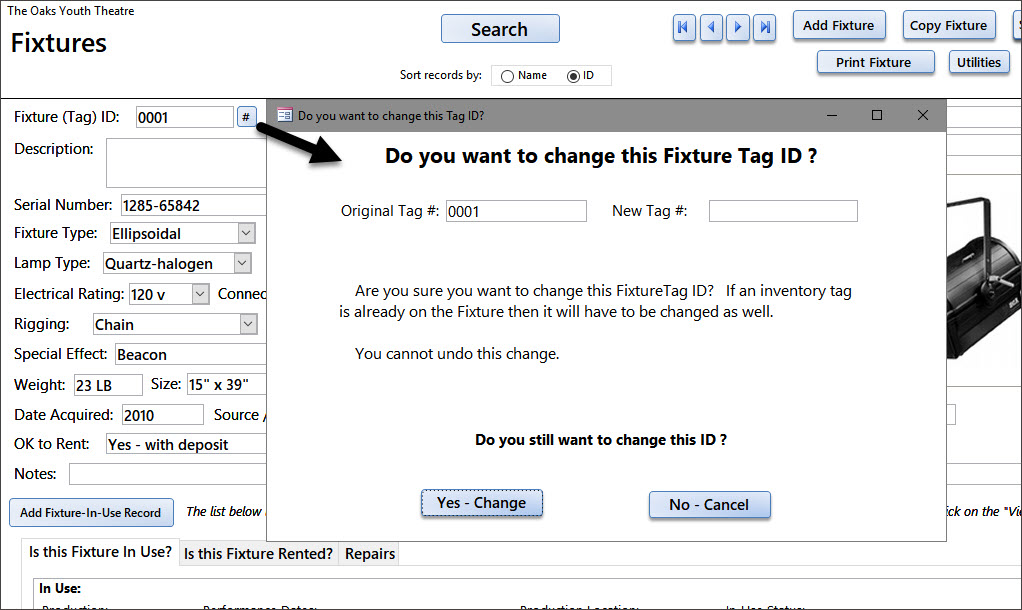The image size is (1022, 610).
Task: Confirm with Yes - Change button
Action: 482,503
